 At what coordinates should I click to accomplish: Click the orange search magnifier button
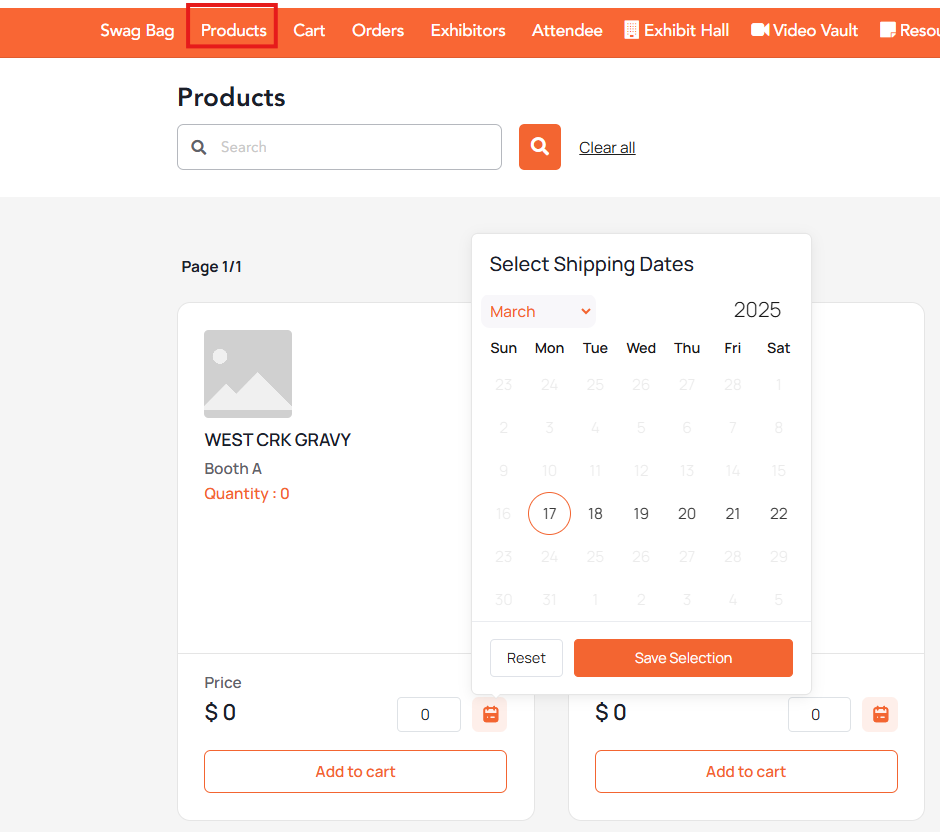coord(540,147)
